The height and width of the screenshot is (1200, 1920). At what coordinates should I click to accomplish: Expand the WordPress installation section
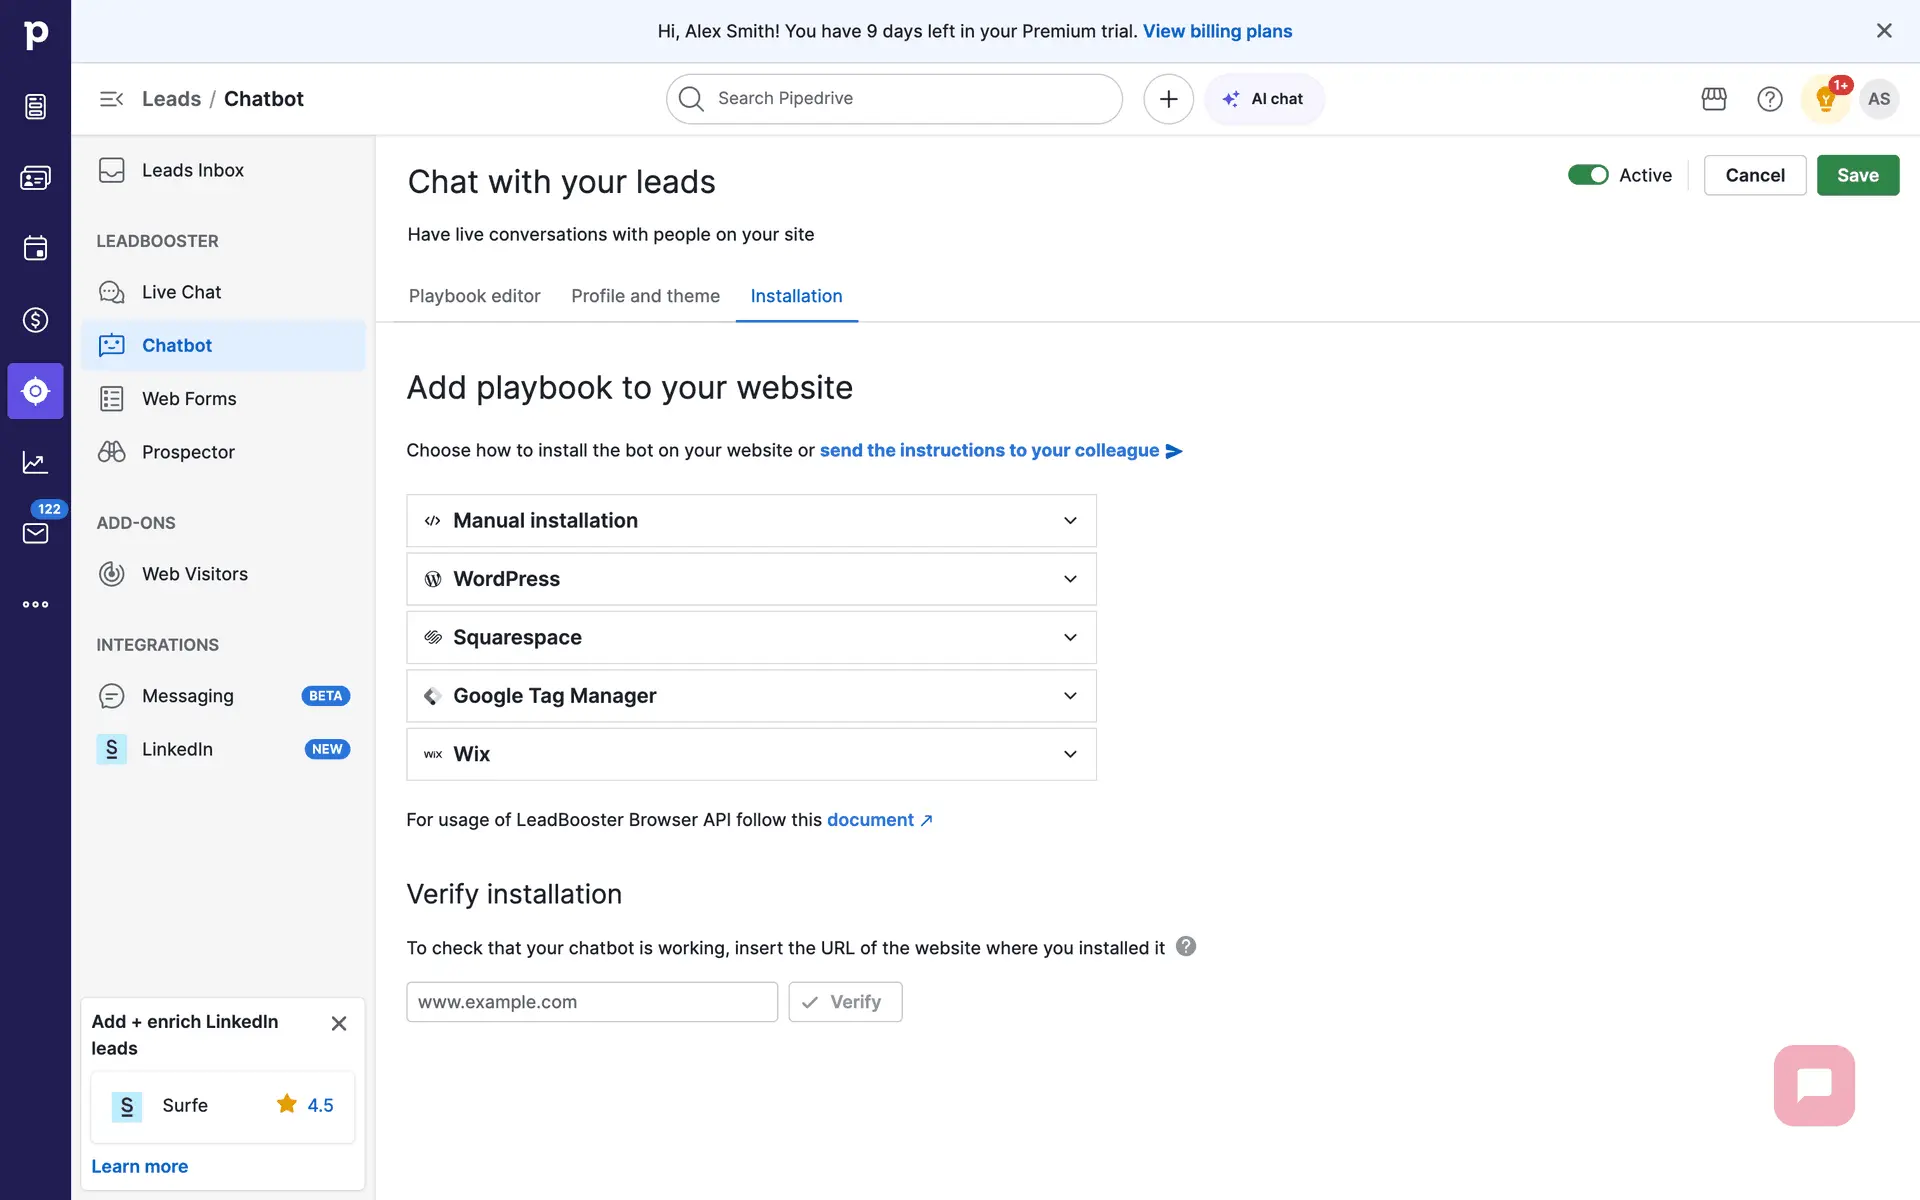[751, 579]
